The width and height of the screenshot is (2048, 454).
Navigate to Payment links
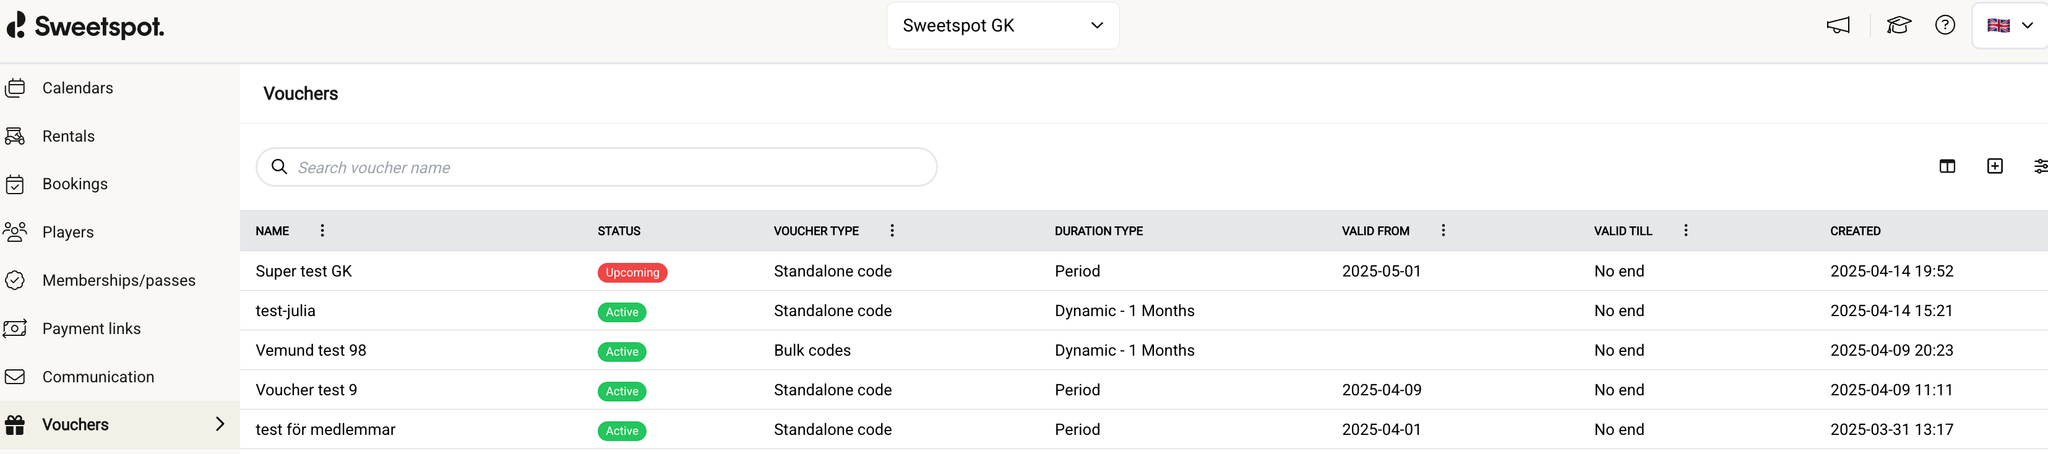coord(91,328)
